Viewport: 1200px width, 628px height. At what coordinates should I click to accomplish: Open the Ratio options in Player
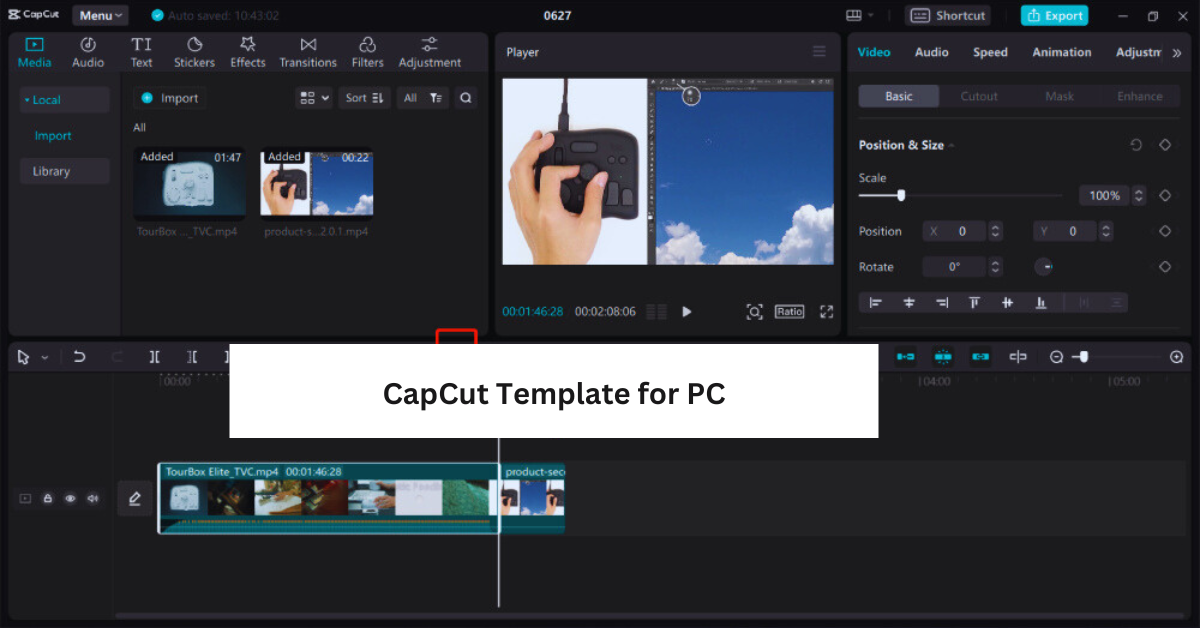[789, 312]
